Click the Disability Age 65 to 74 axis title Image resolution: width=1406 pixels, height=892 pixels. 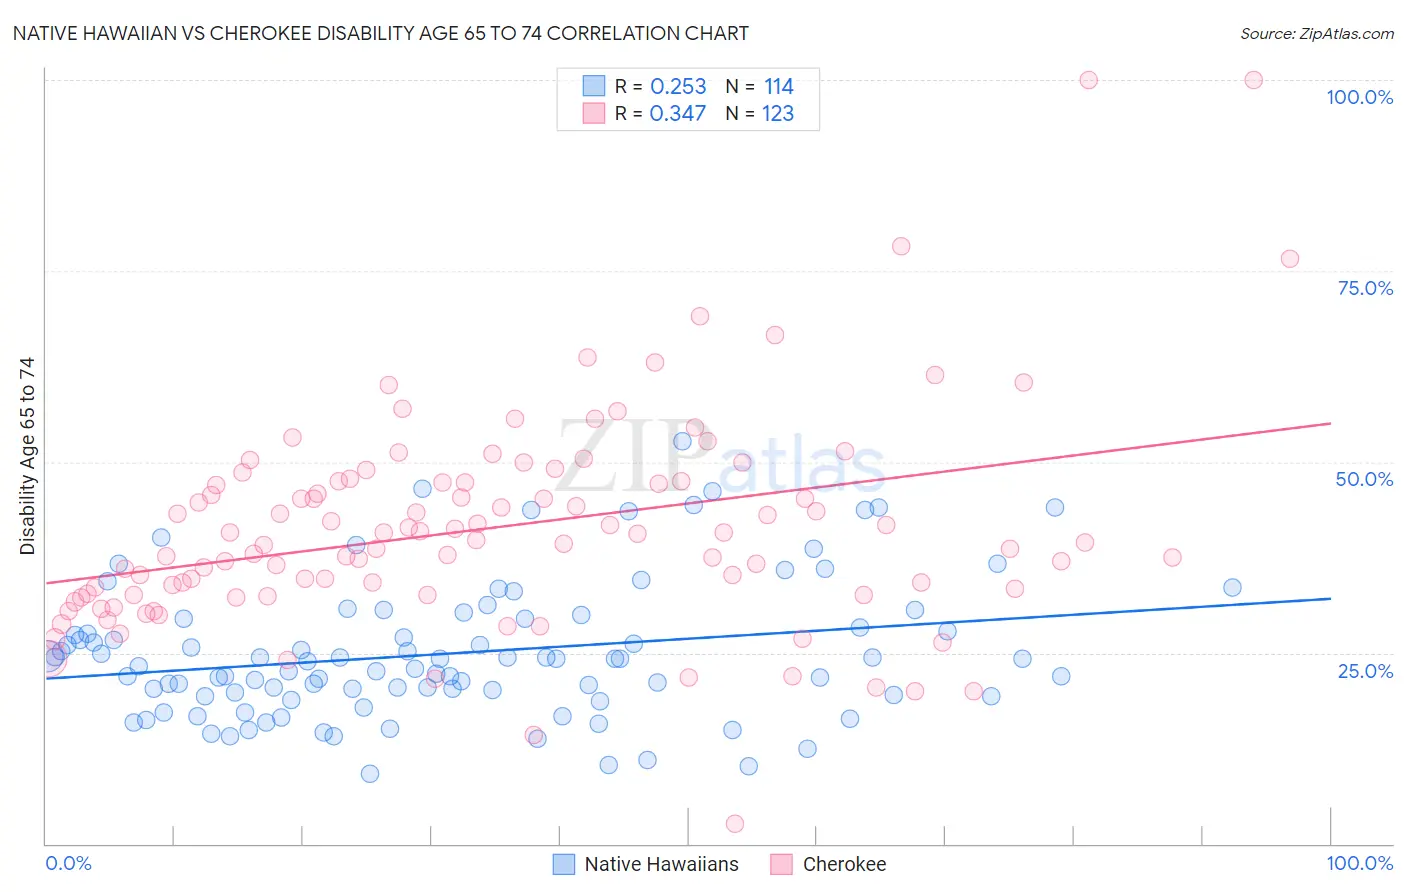[27, 456]
